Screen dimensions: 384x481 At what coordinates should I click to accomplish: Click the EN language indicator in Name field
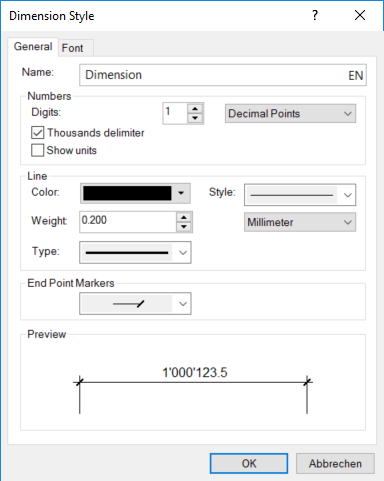(x=356, y=75)
